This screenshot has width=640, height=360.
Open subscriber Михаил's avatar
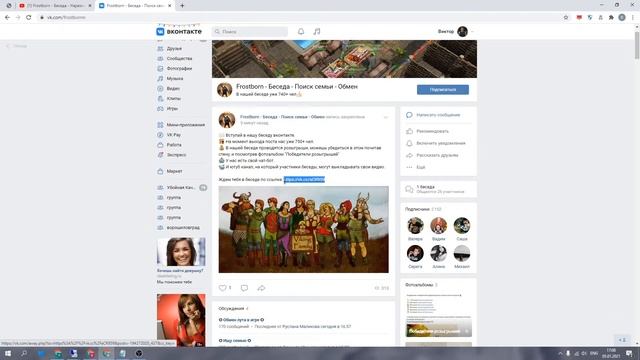click(462, 253)
